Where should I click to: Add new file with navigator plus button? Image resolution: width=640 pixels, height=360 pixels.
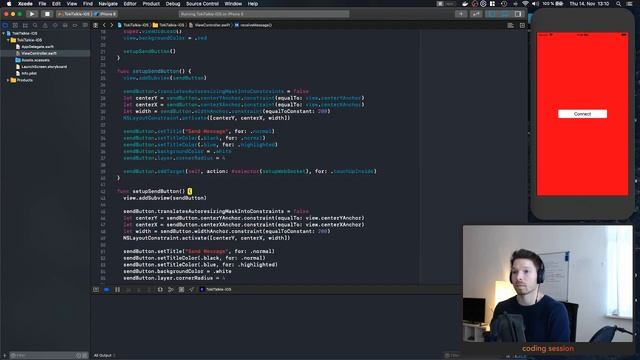click(4, 356)
